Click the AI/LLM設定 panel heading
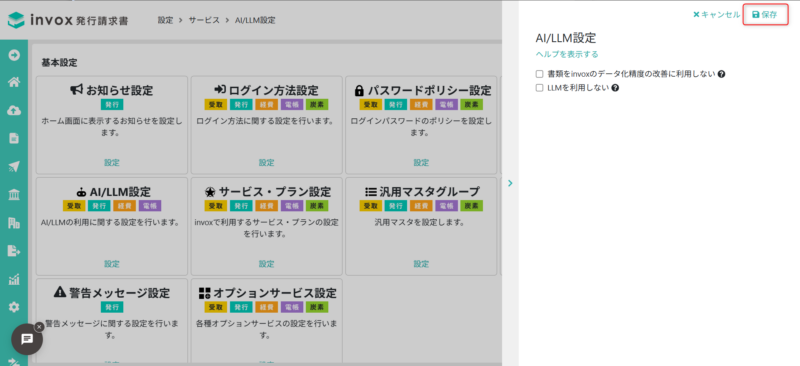The width and height of the screenshot is (800, 366). 566,38
